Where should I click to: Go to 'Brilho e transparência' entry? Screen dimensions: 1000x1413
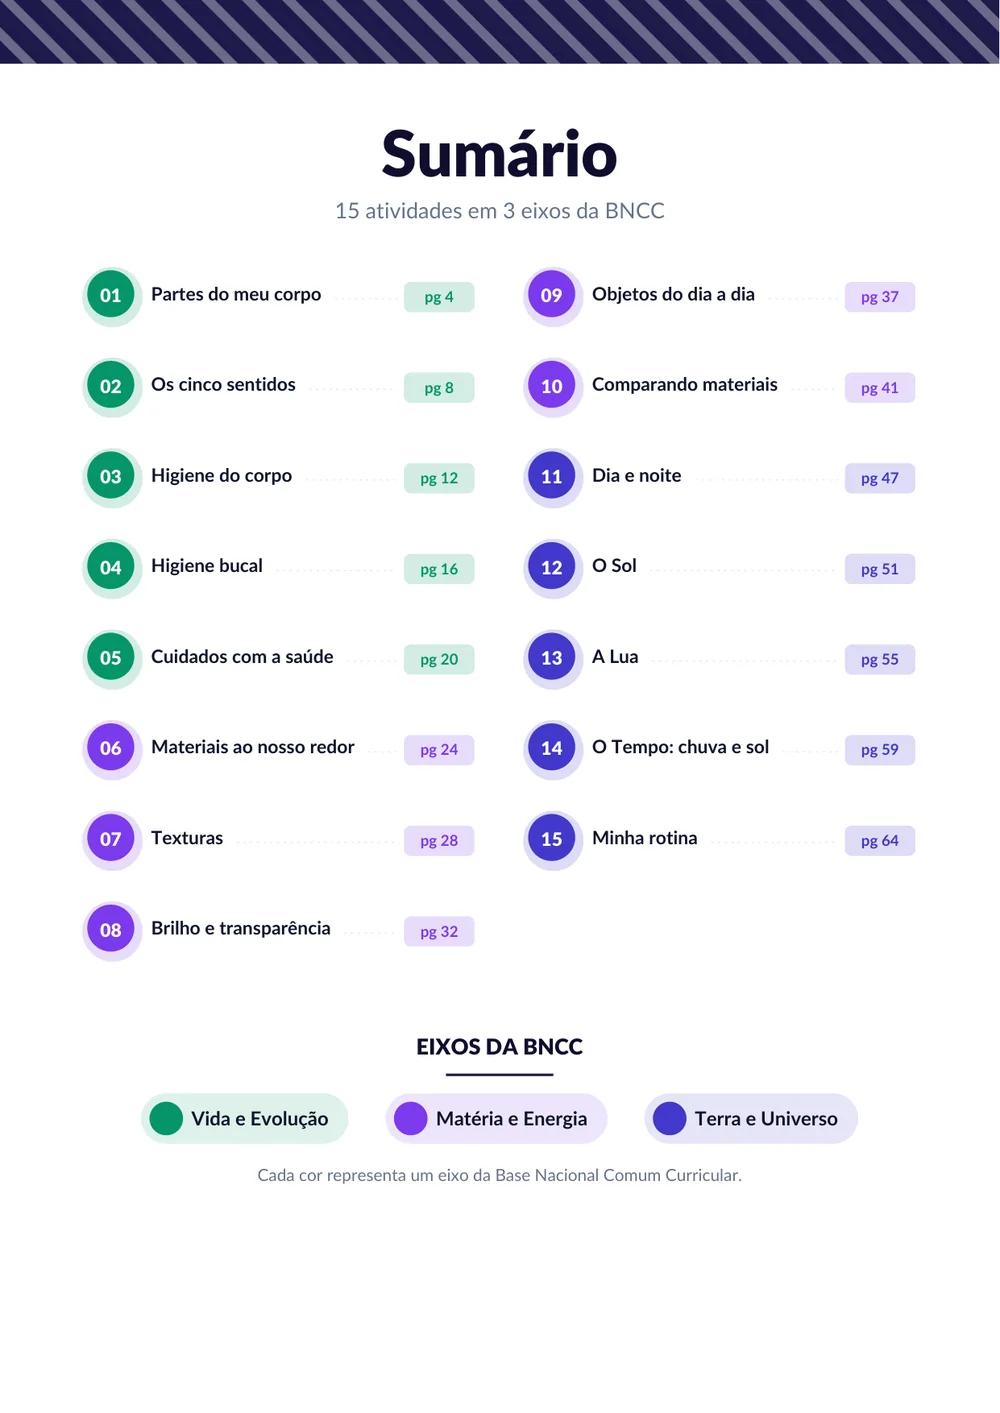click(241, 928)
